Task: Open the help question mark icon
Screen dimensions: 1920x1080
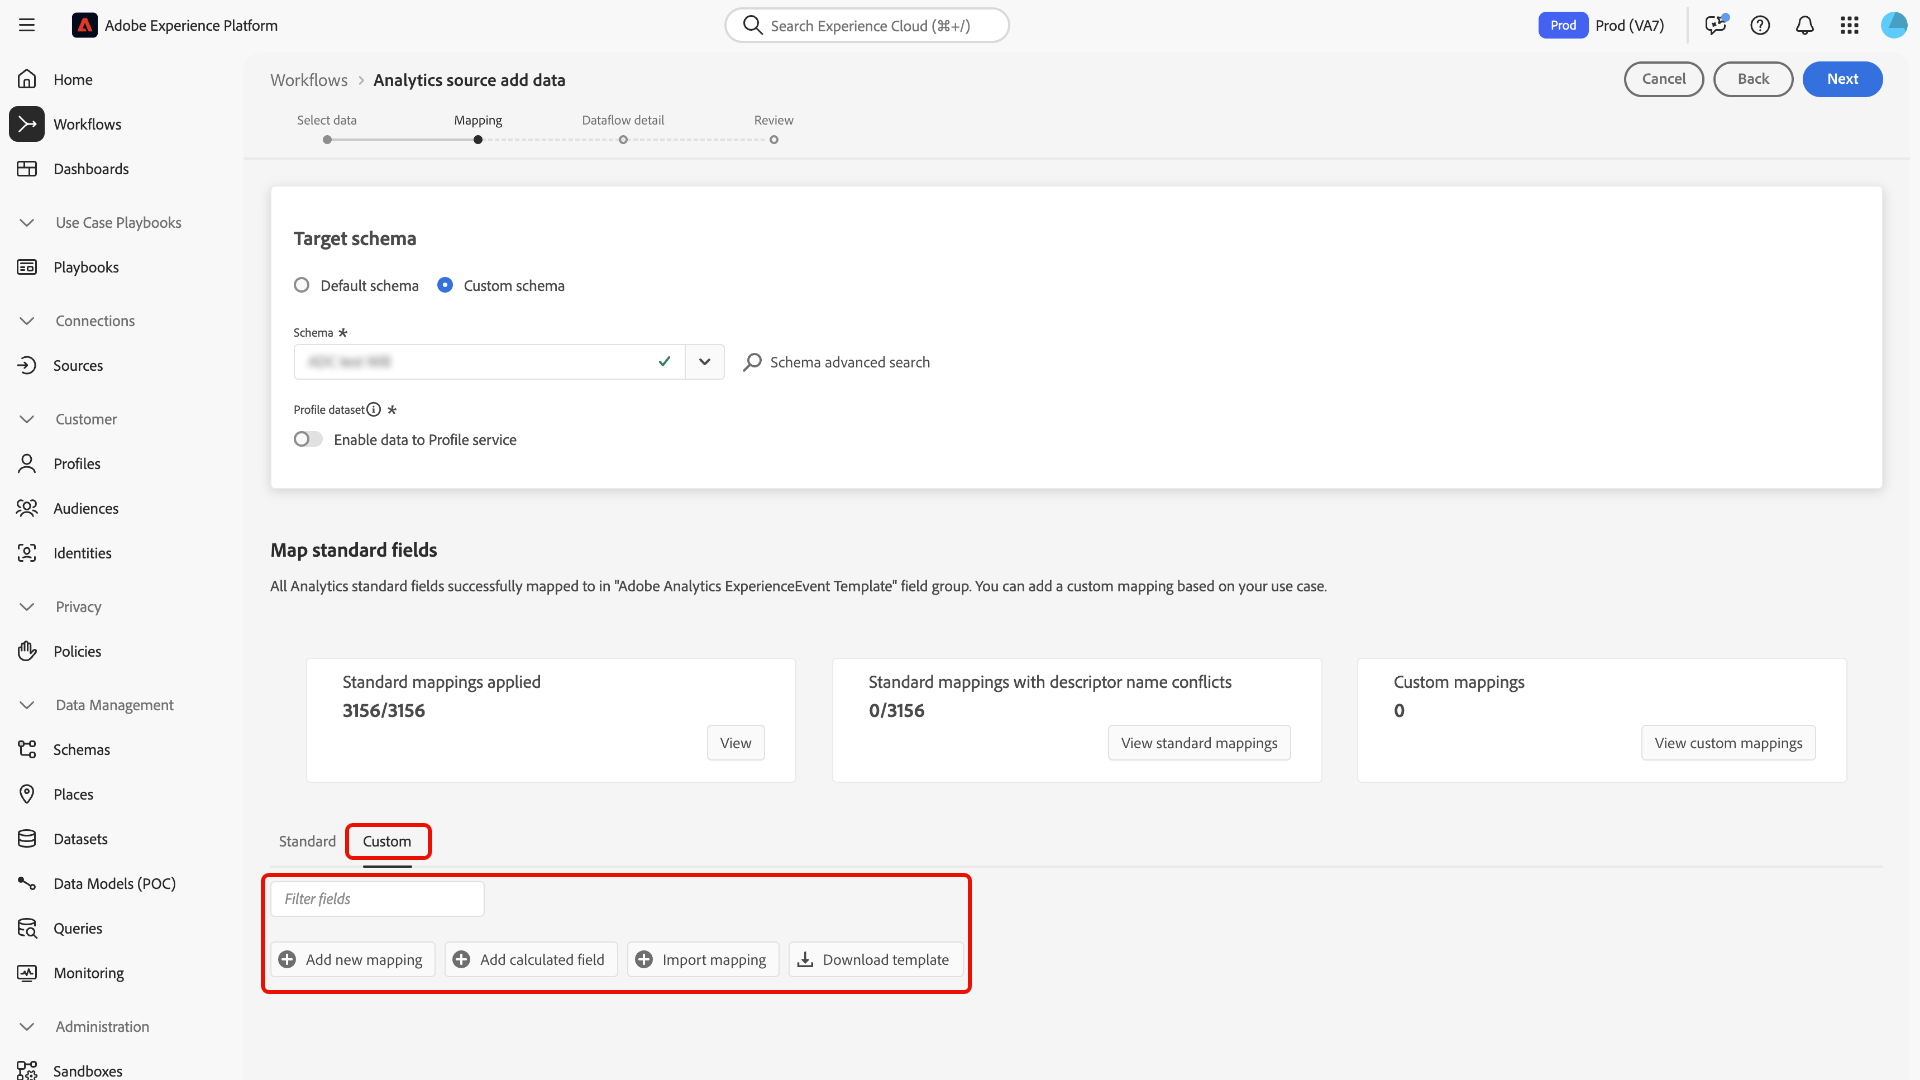Action: coord(1760,26)
